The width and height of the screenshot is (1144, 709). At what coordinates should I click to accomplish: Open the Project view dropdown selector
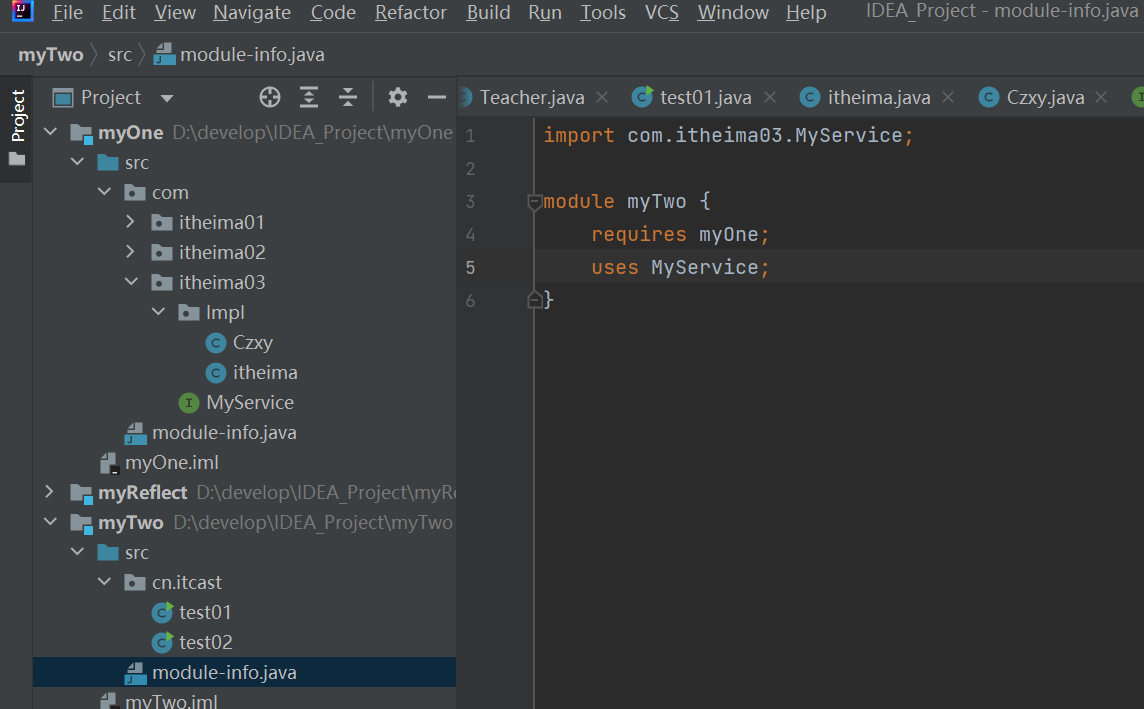167,98
